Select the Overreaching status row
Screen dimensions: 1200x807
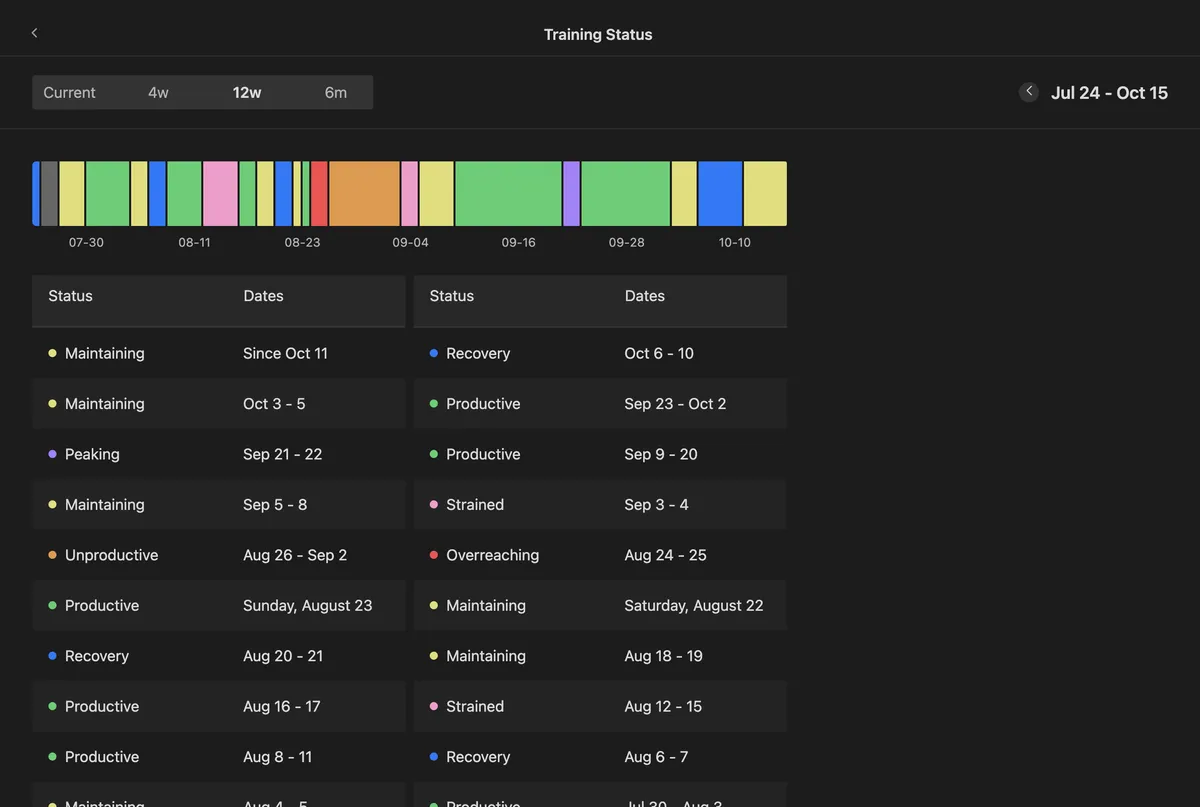(600, 555)
